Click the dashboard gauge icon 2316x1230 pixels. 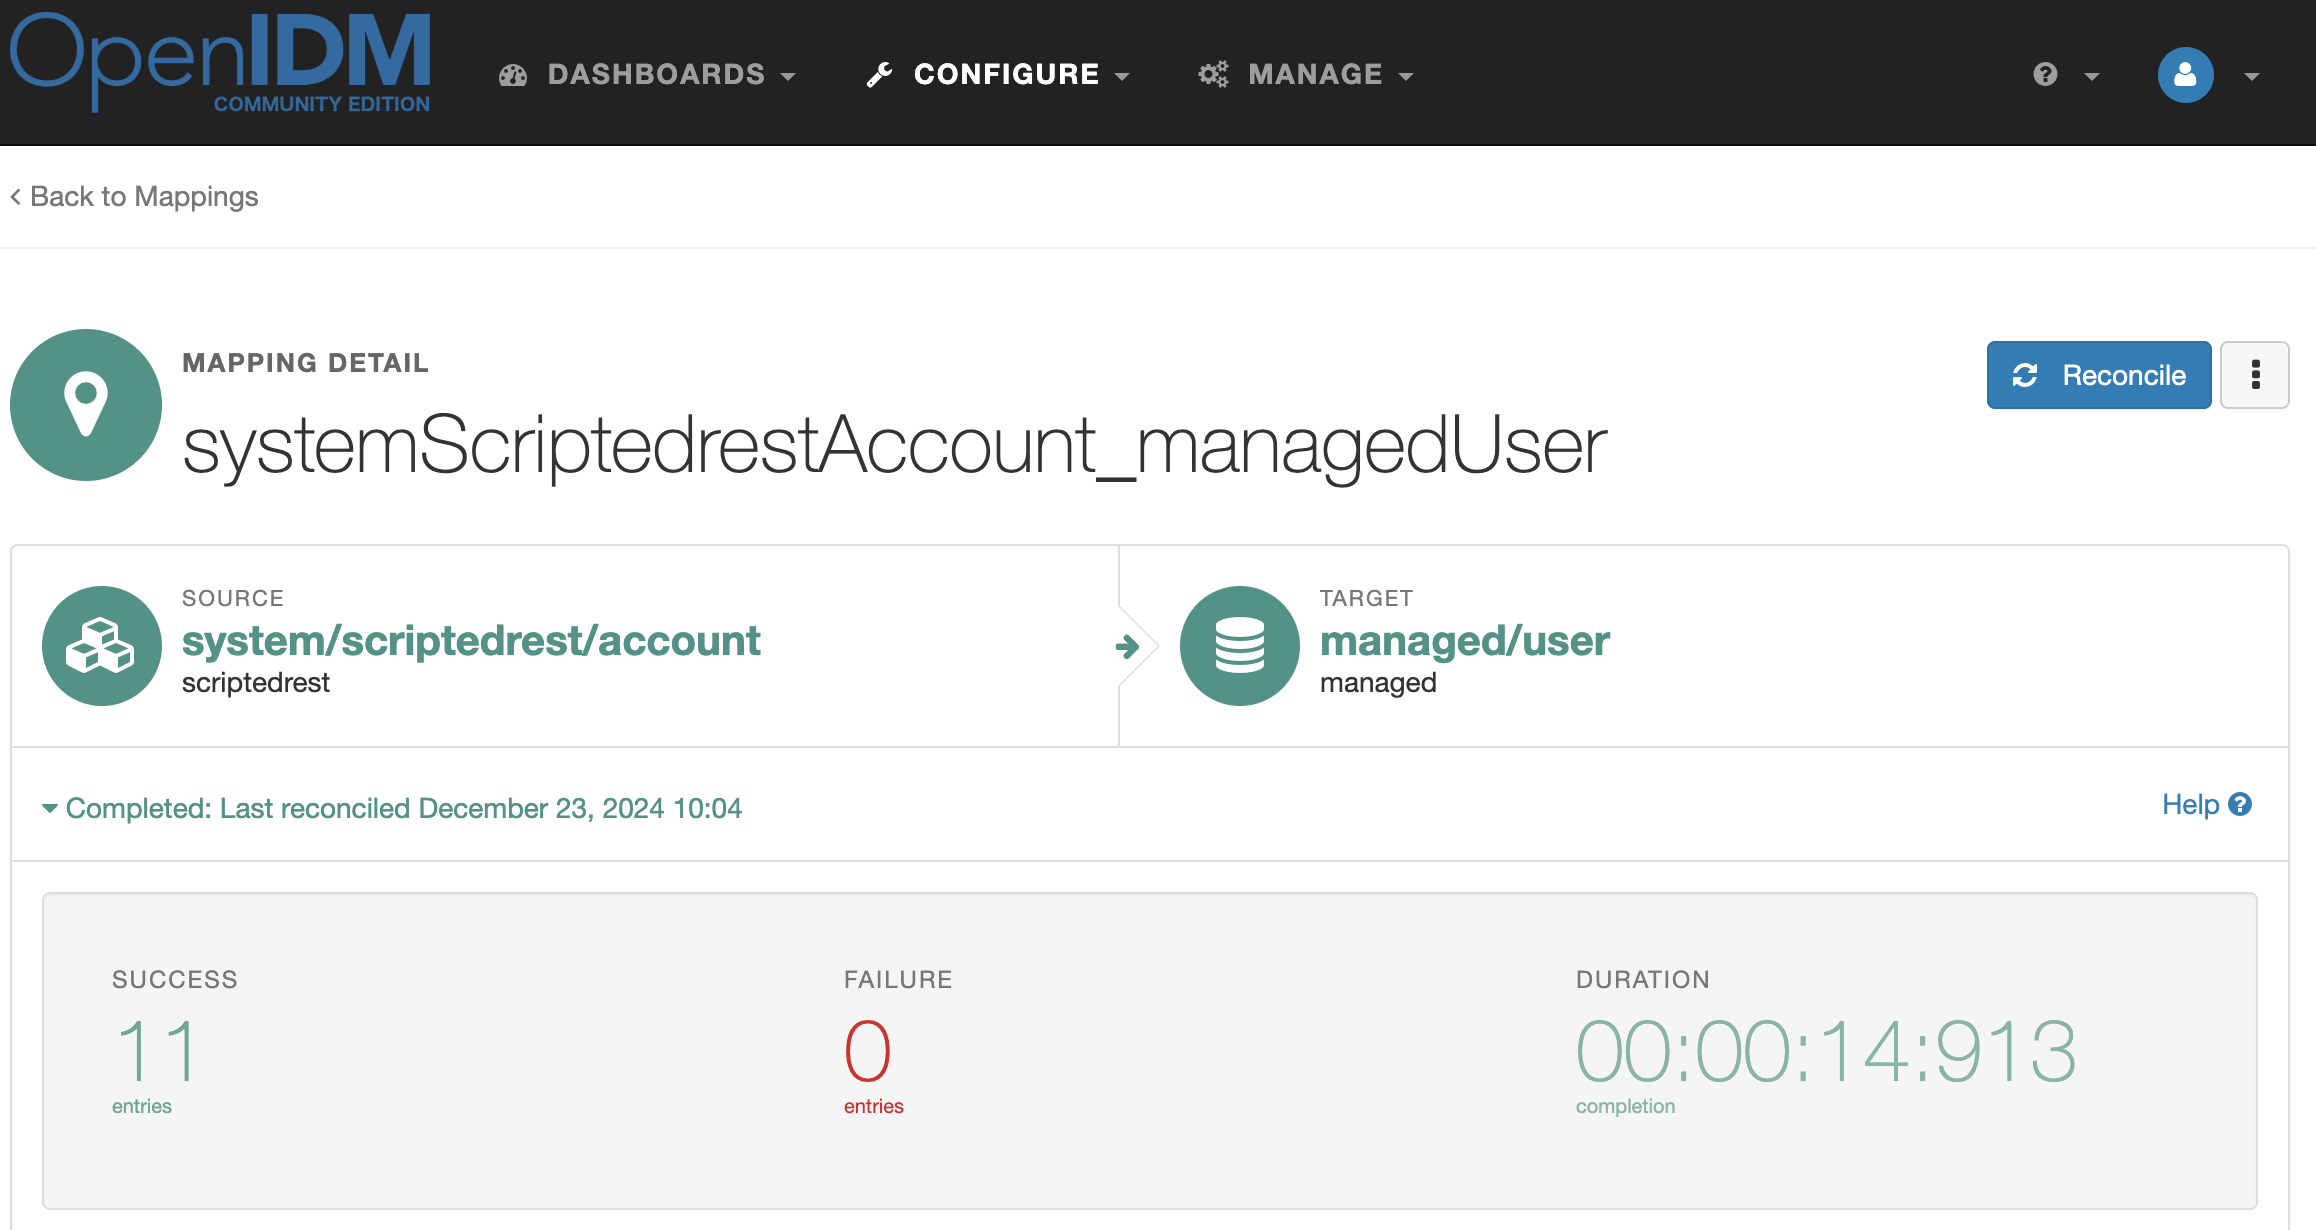click(x=513, y=75)
